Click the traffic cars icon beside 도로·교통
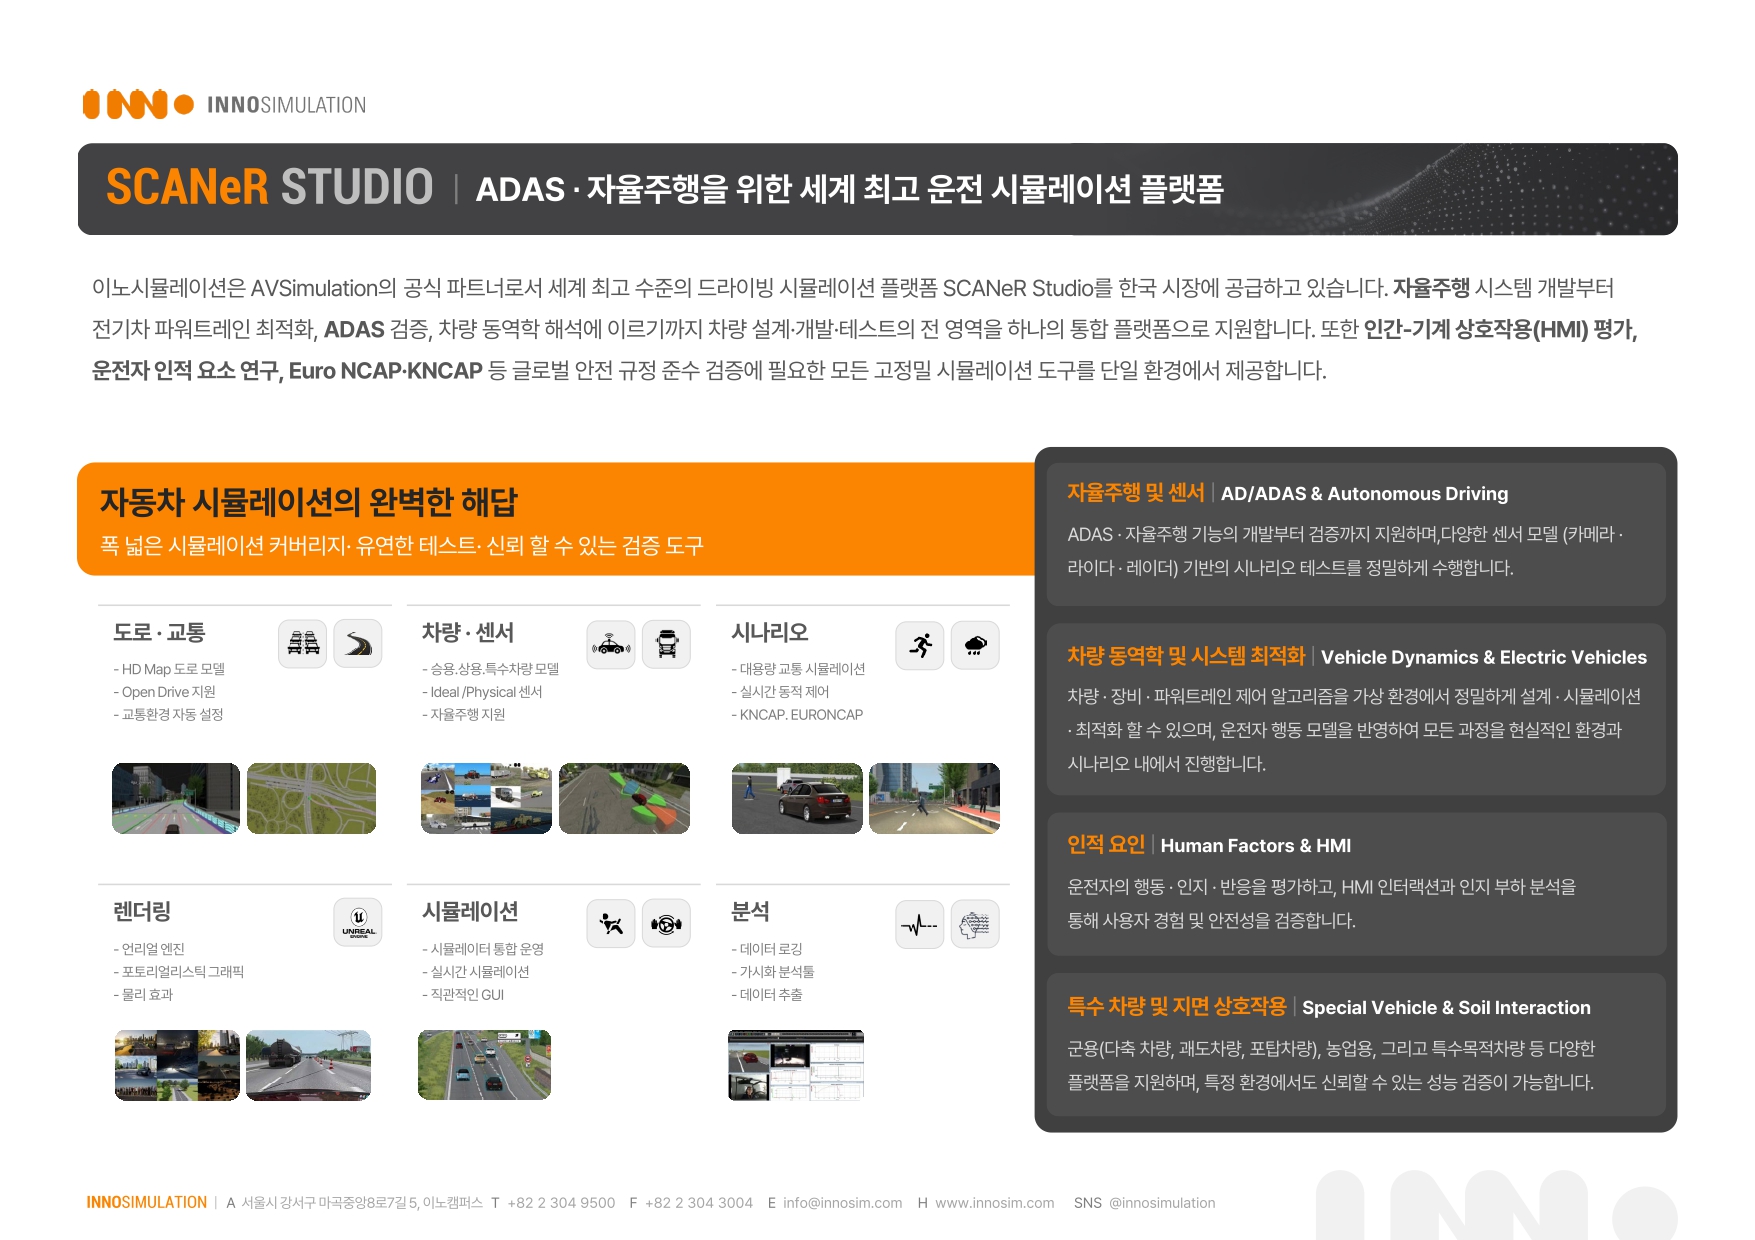Viewport: 1755px width, 1240px height. point(303,644)
